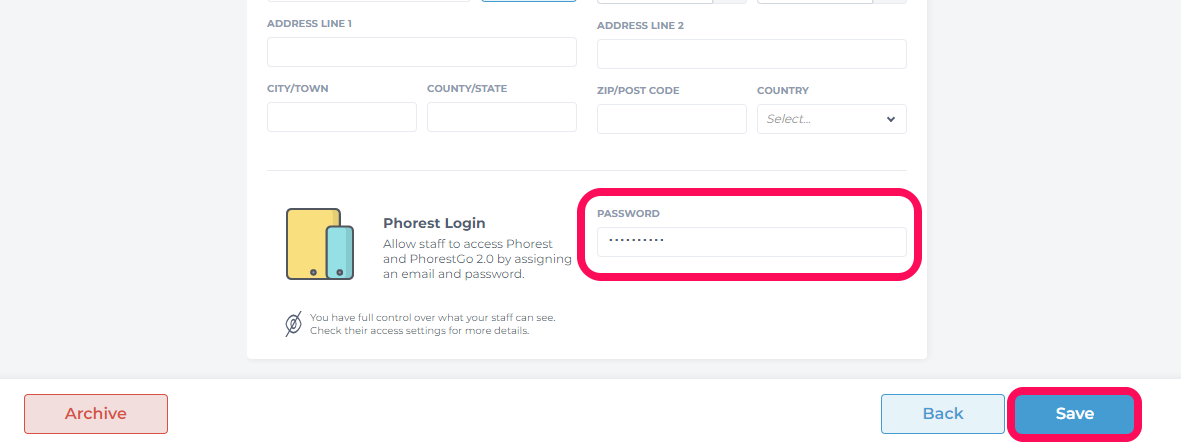Click the PASSWORD field label

(x=628, y=213)
